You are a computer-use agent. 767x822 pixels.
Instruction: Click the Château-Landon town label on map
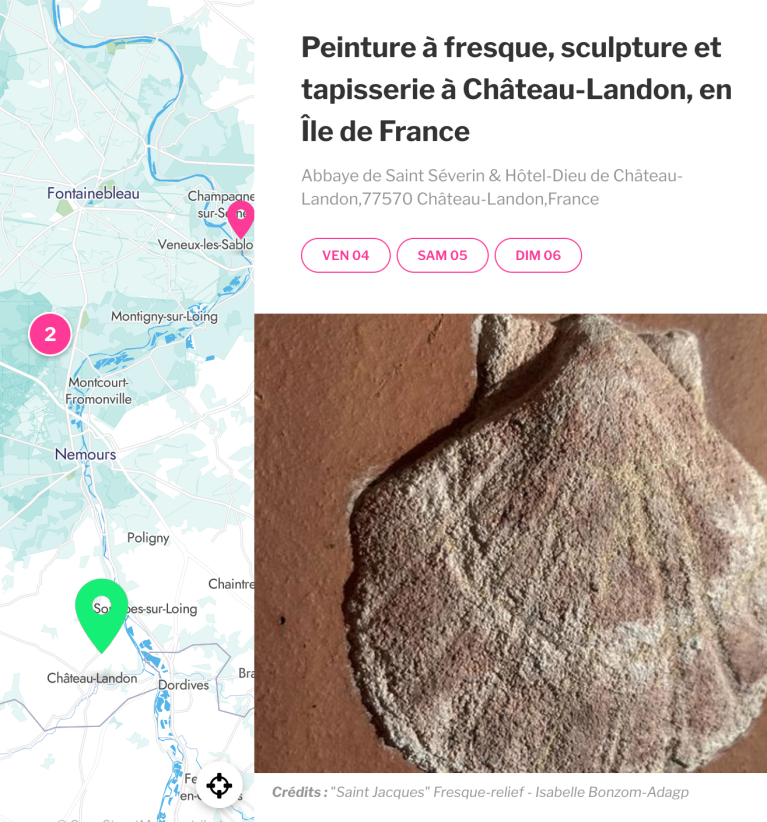pyautogui.click(x=92, y=678)
